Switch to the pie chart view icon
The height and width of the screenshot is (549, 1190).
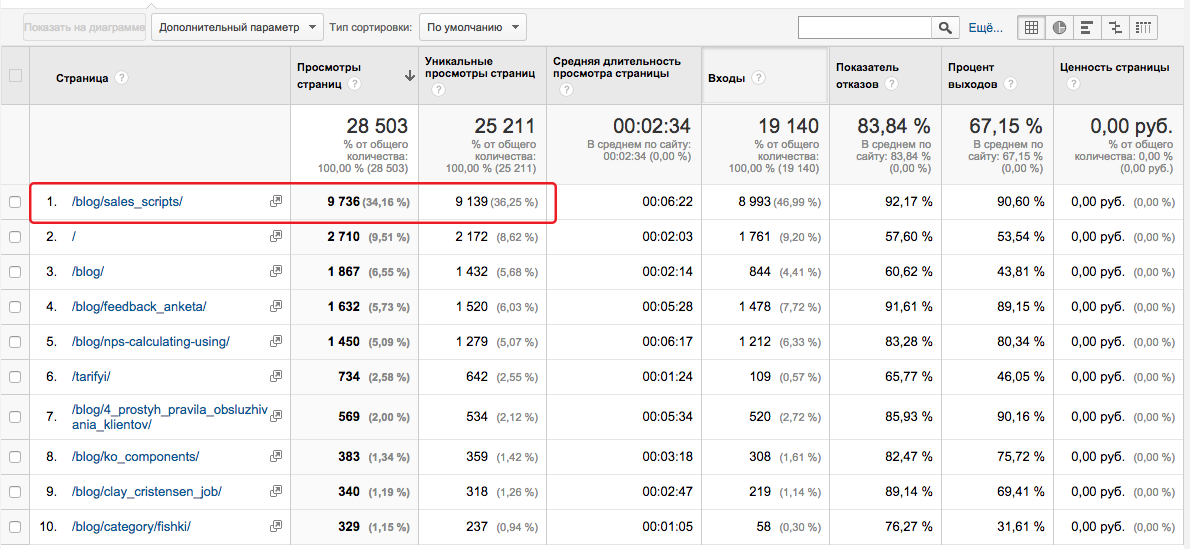(x=1059, y=27)
